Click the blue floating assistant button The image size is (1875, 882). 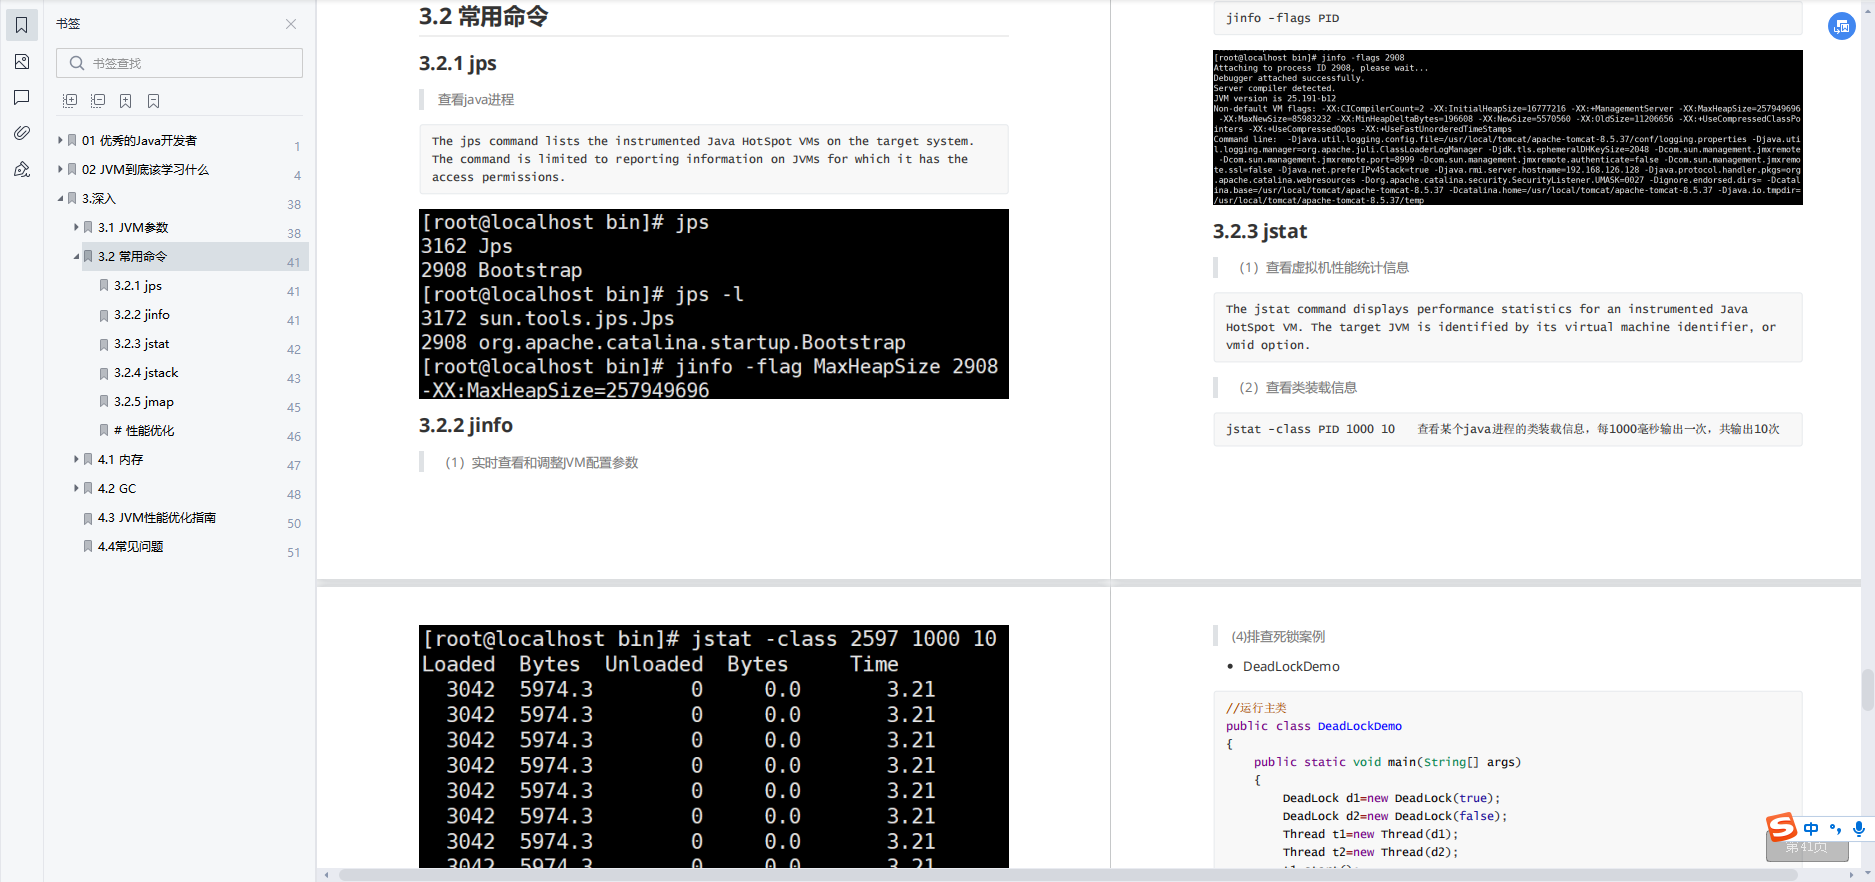1842,27
